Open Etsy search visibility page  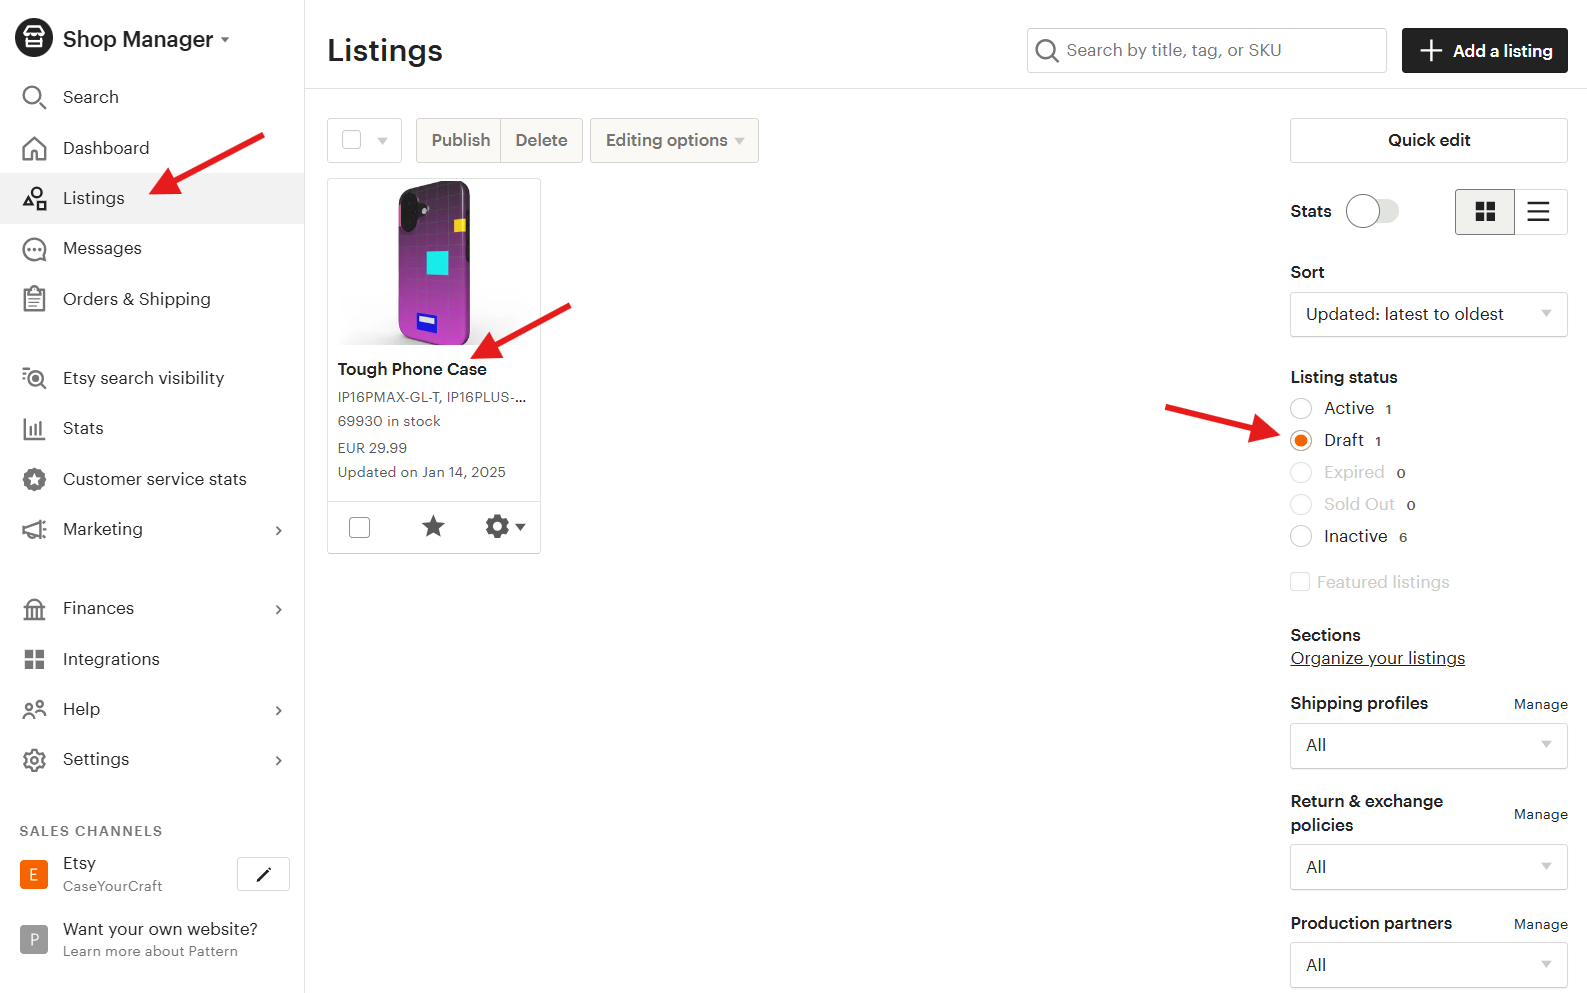[x=143, y=378]
